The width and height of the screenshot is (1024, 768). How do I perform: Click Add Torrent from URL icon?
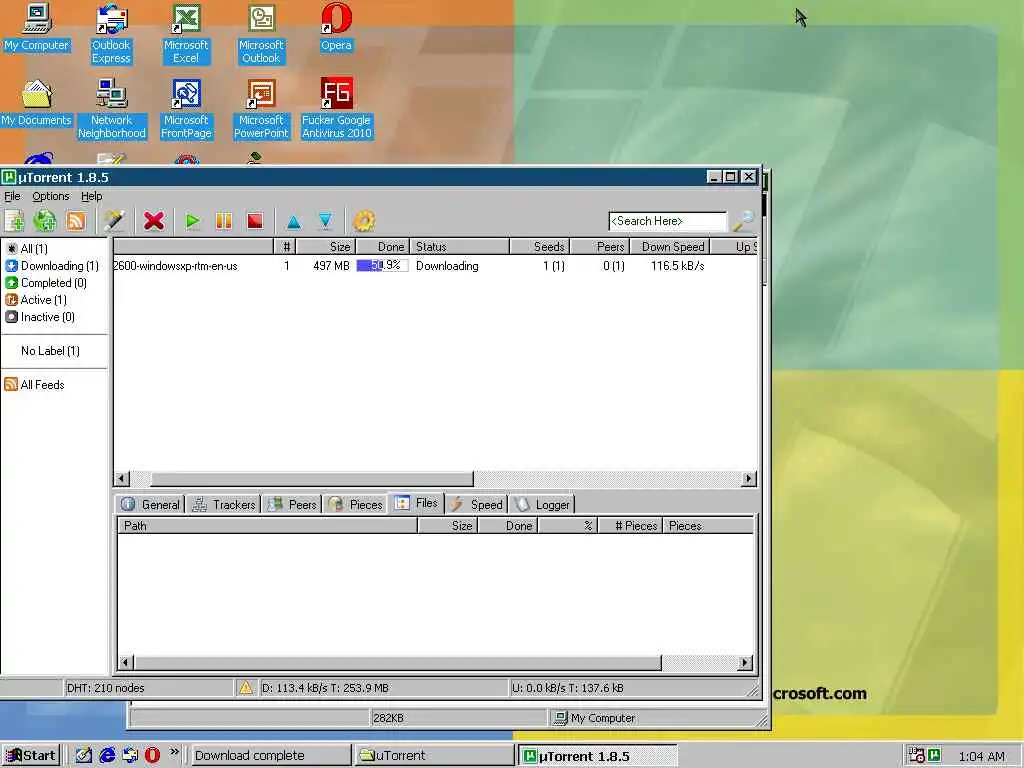pyautogui.click(x=45, y=221)
